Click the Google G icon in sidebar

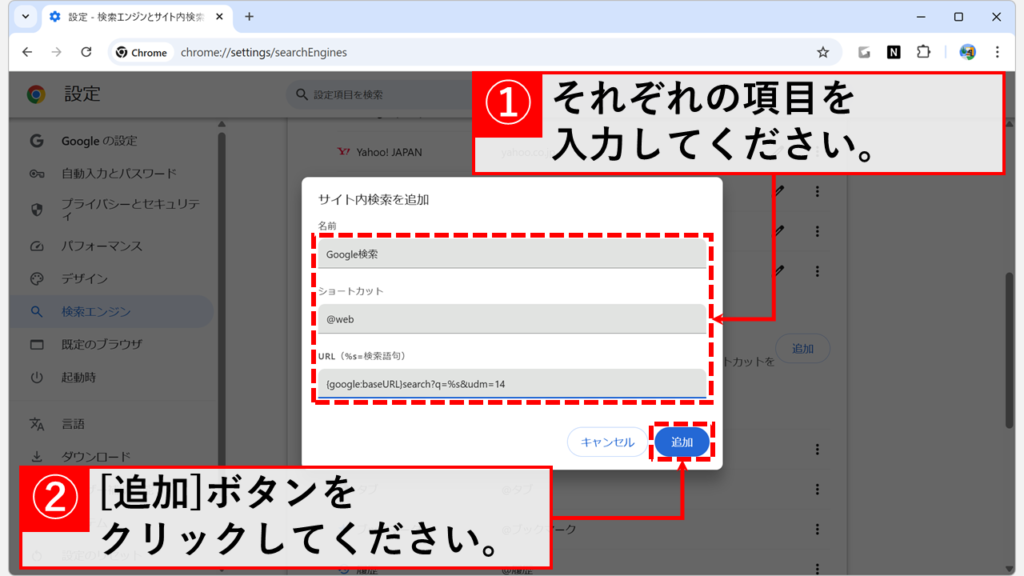pyautogui.click(x=37, y=141)
